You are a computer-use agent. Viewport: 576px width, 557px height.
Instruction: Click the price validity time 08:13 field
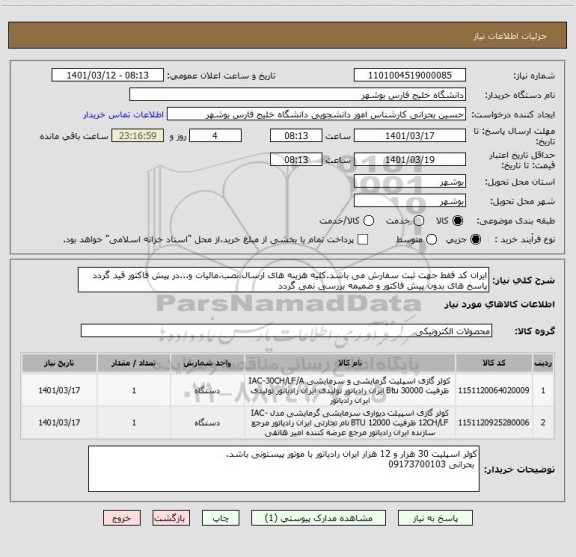pyautogui.click(x=296, y=159)
